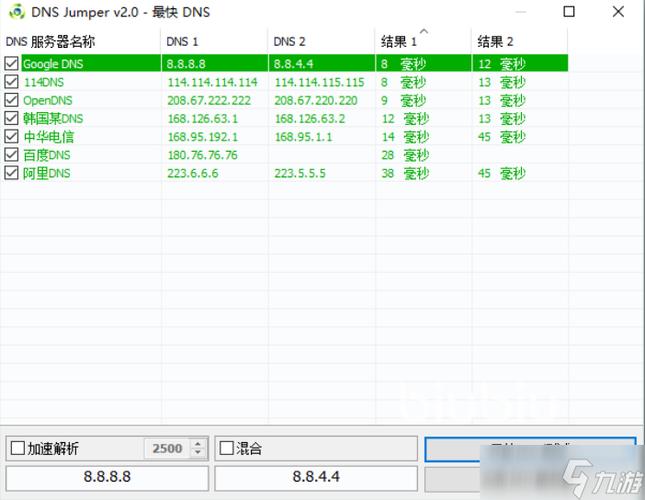This screenshot has width=645, height=500.
Task: Close the DNS Jumper window
Action: (x=618, y=12)
